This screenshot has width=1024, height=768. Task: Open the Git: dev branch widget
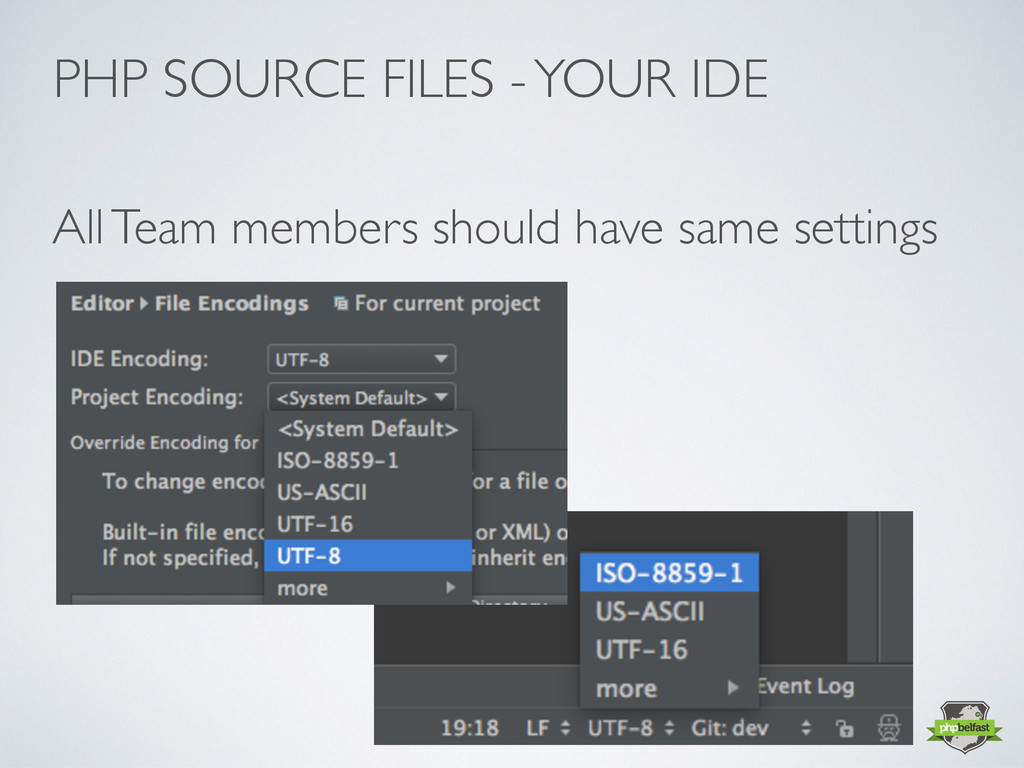click(x=751, y=728)
